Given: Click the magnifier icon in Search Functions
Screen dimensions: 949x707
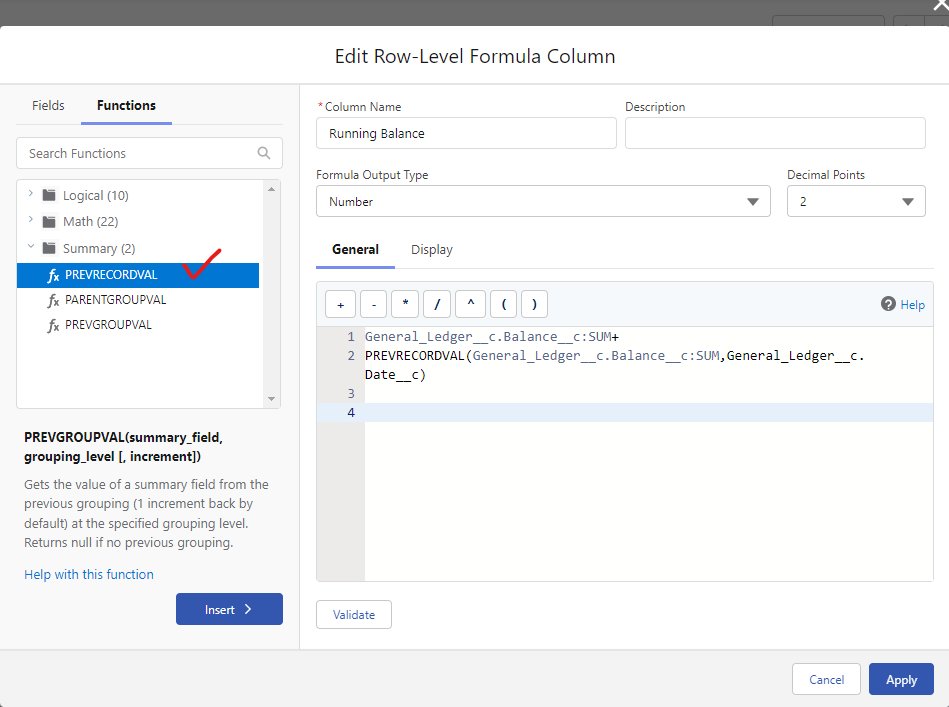Looking at the screenshot, I should coord(263,153).
